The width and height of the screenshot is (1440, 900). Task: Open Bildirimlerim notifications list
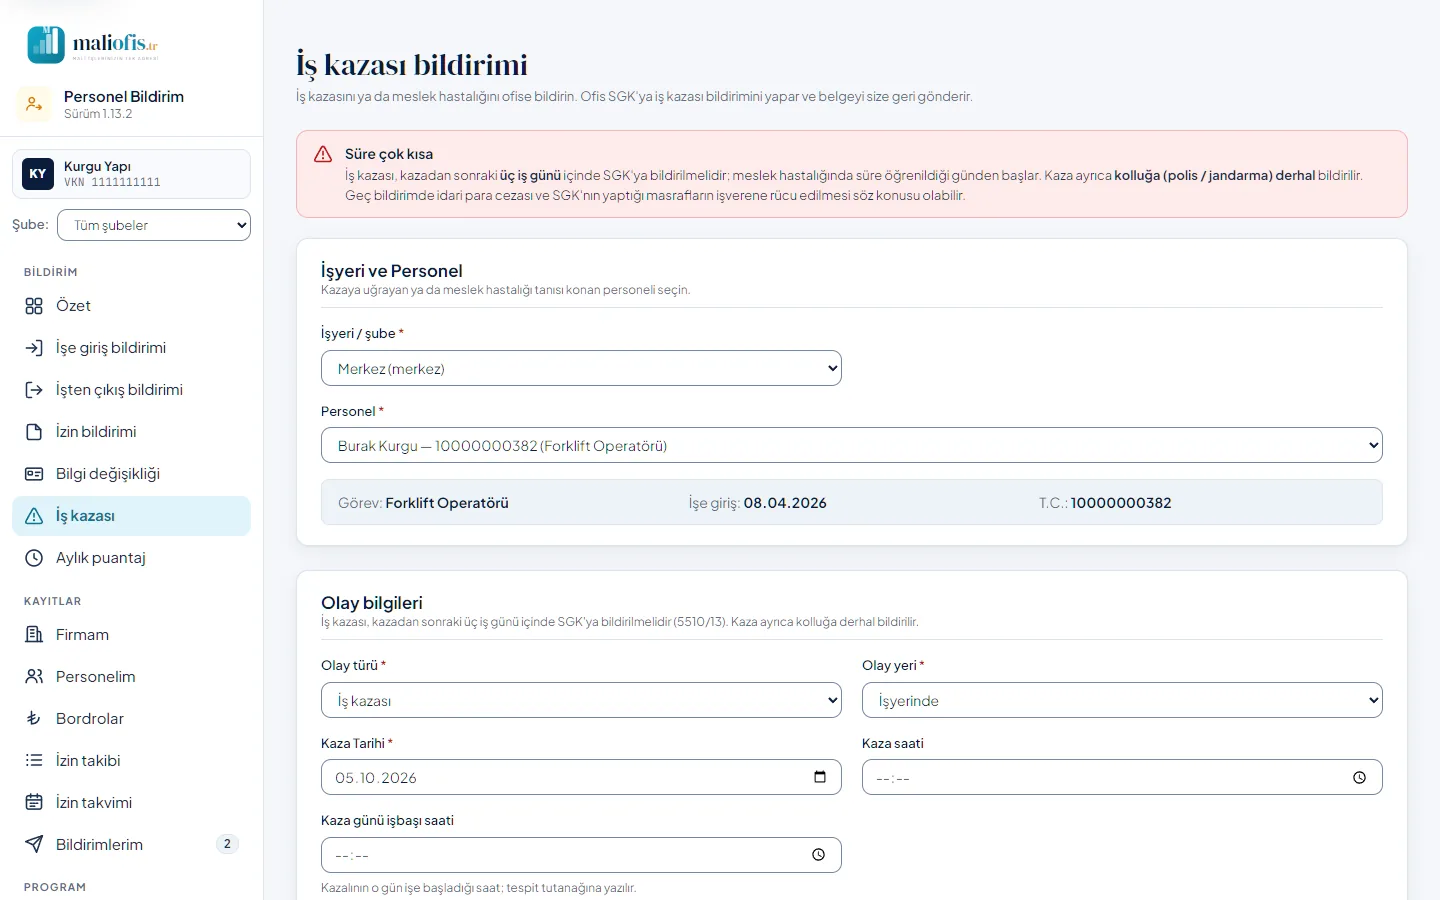[131, 845]
